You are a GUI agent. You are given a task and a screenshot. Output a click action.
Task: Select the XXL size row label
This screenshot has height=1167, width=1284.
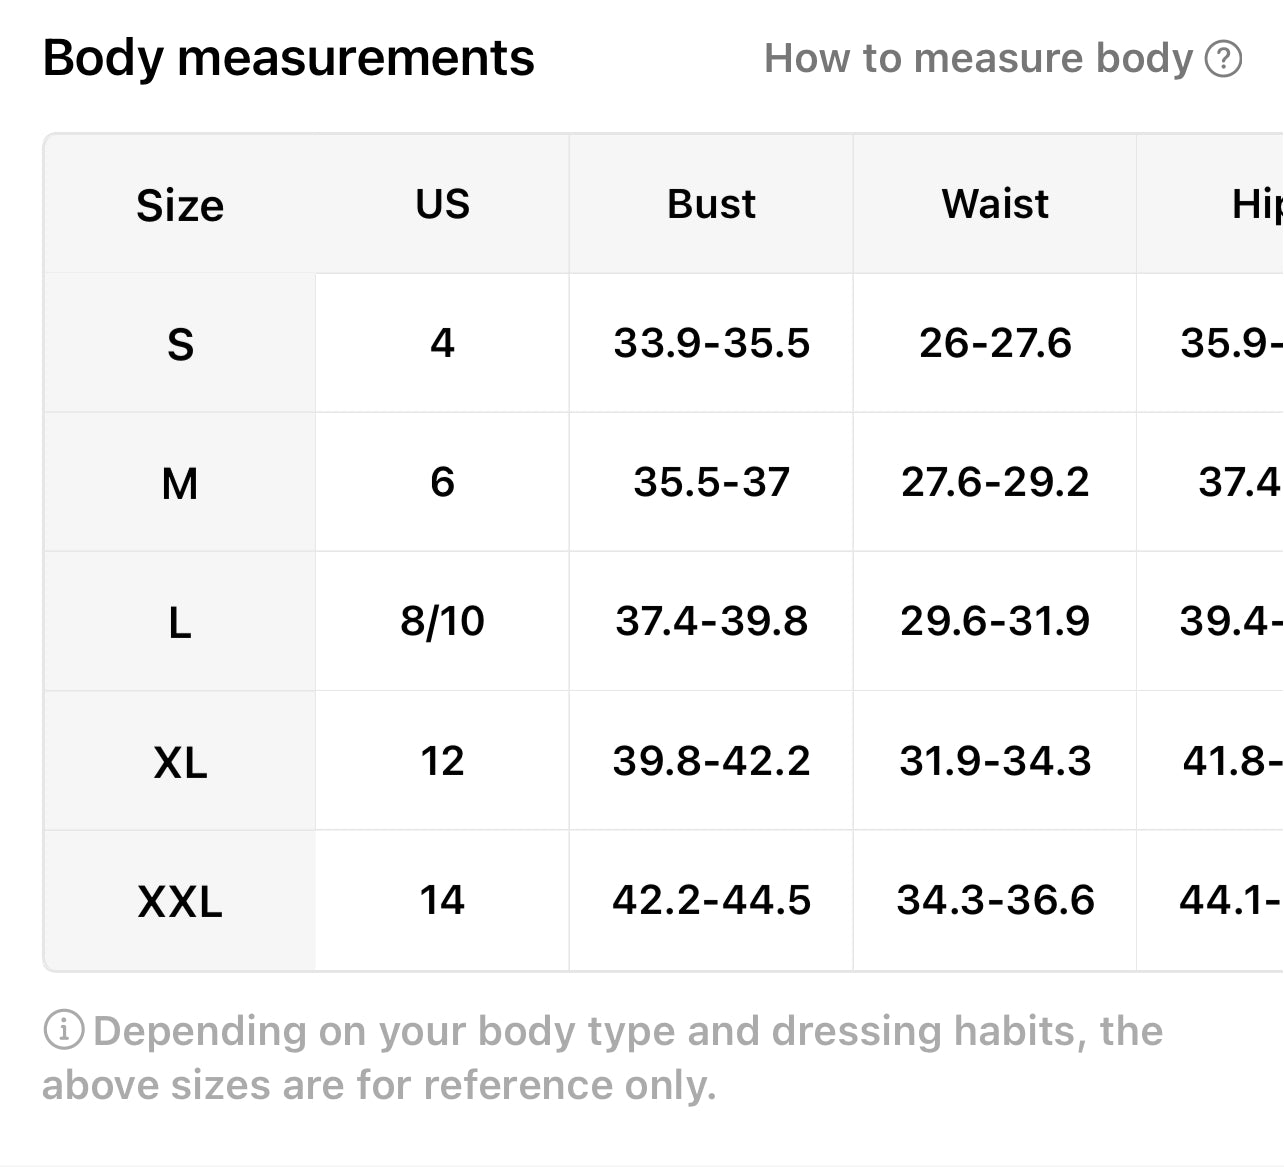point(180,902)
